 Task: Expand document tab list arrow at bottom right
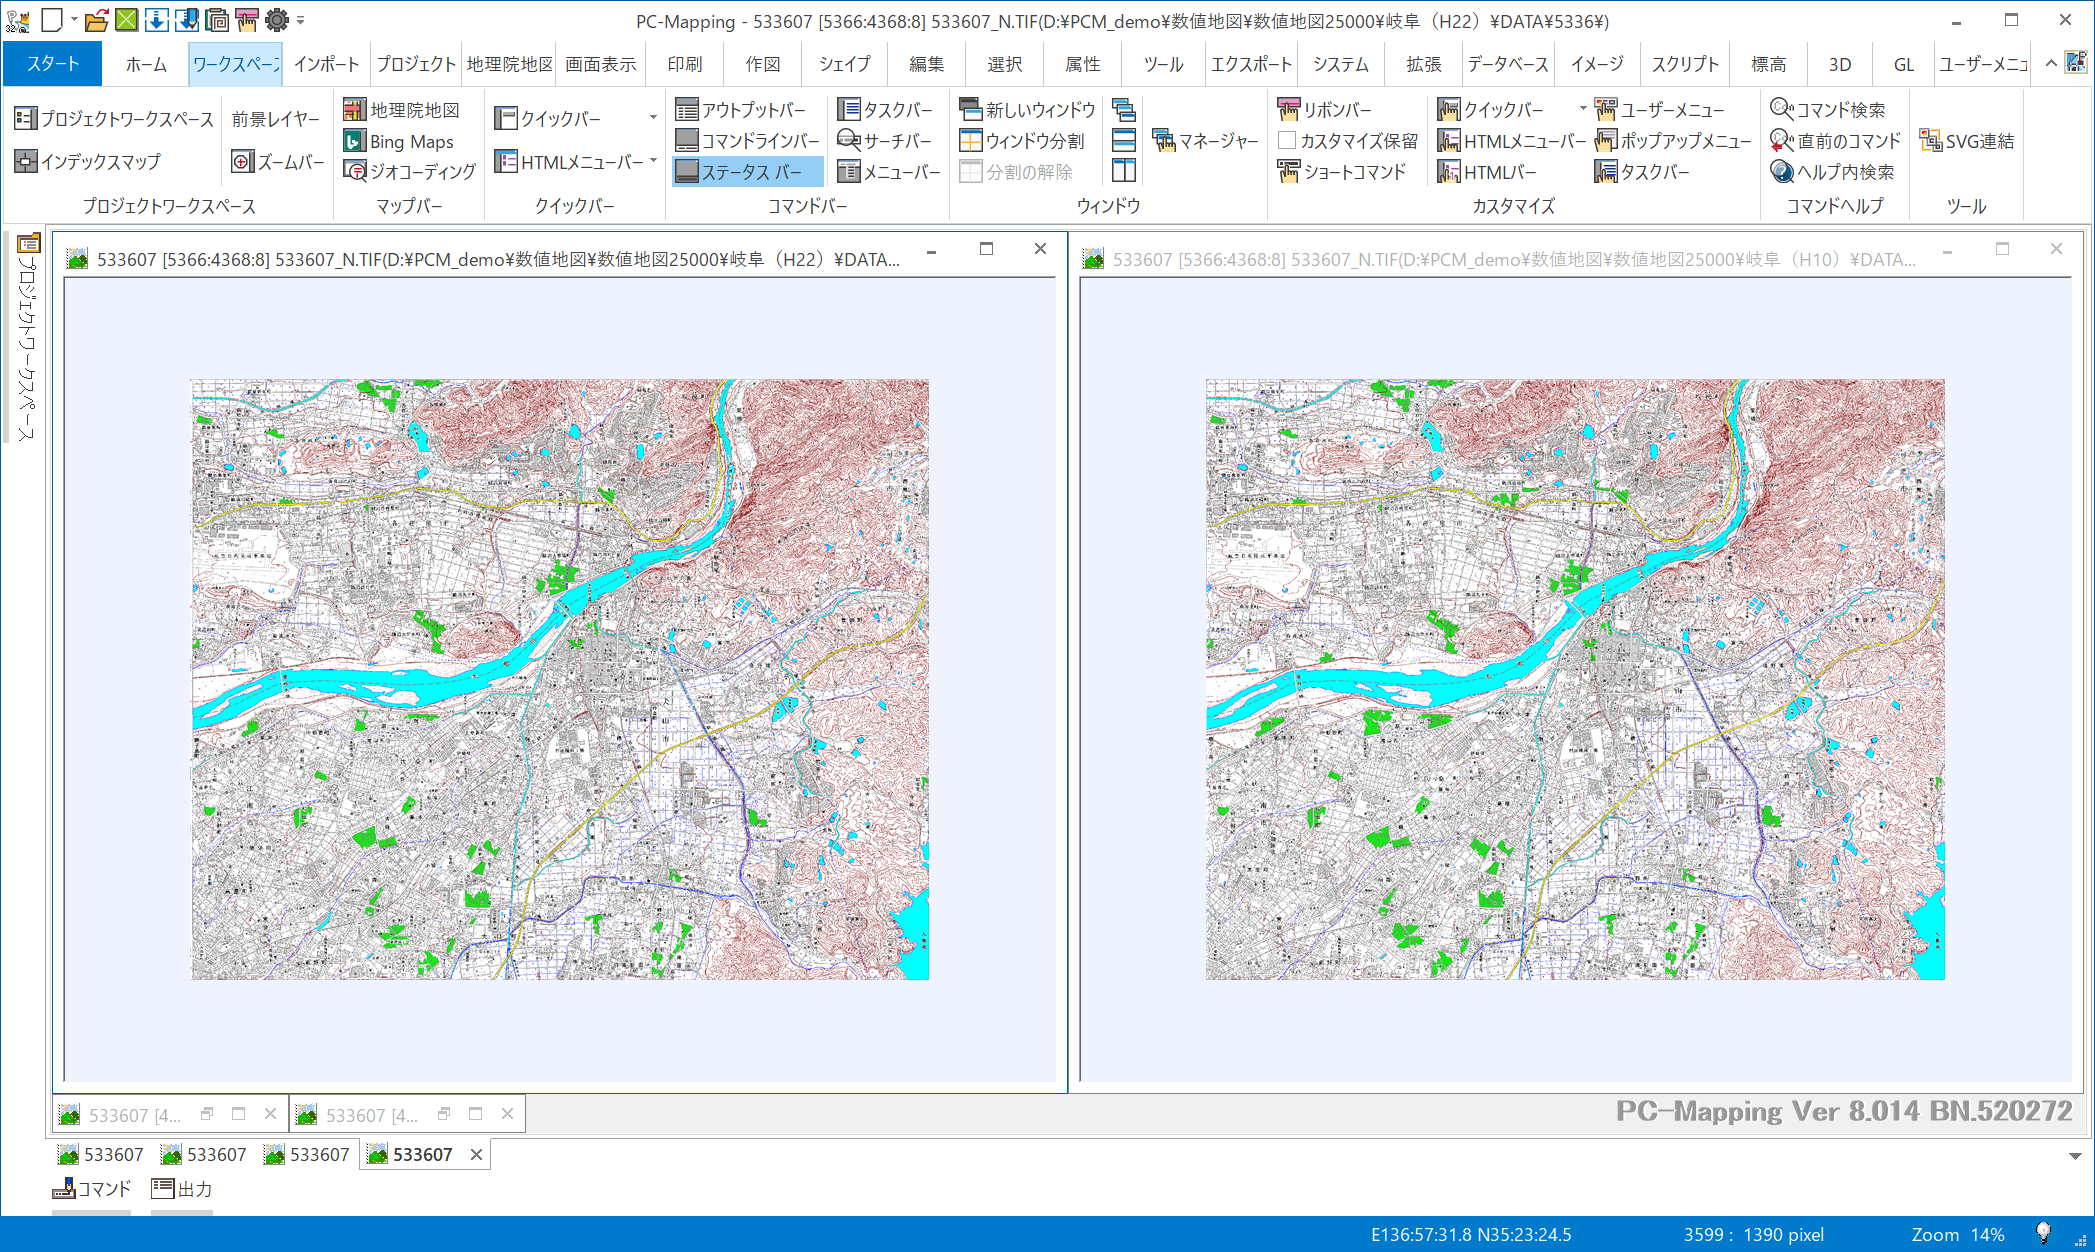[2076, 1156]
